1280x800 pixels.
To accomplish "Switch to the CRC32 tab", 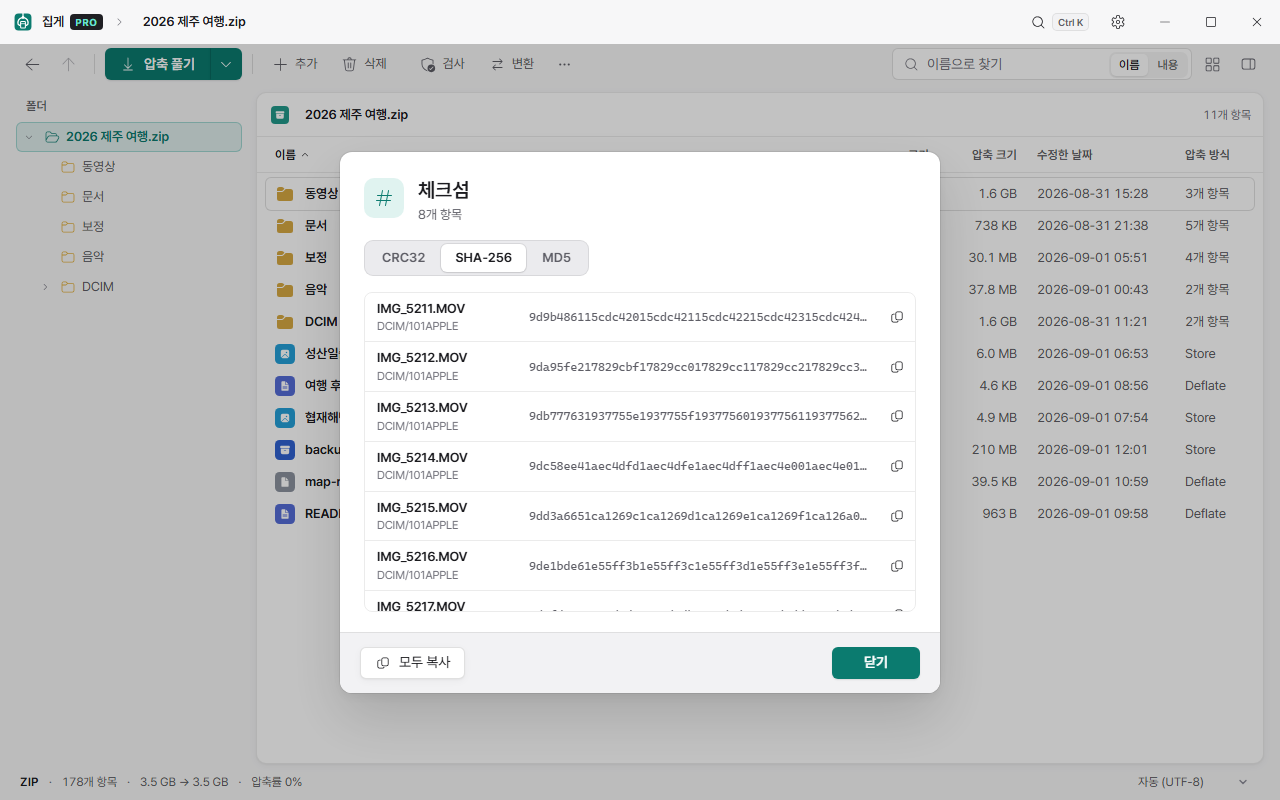I will coord(403,258).
